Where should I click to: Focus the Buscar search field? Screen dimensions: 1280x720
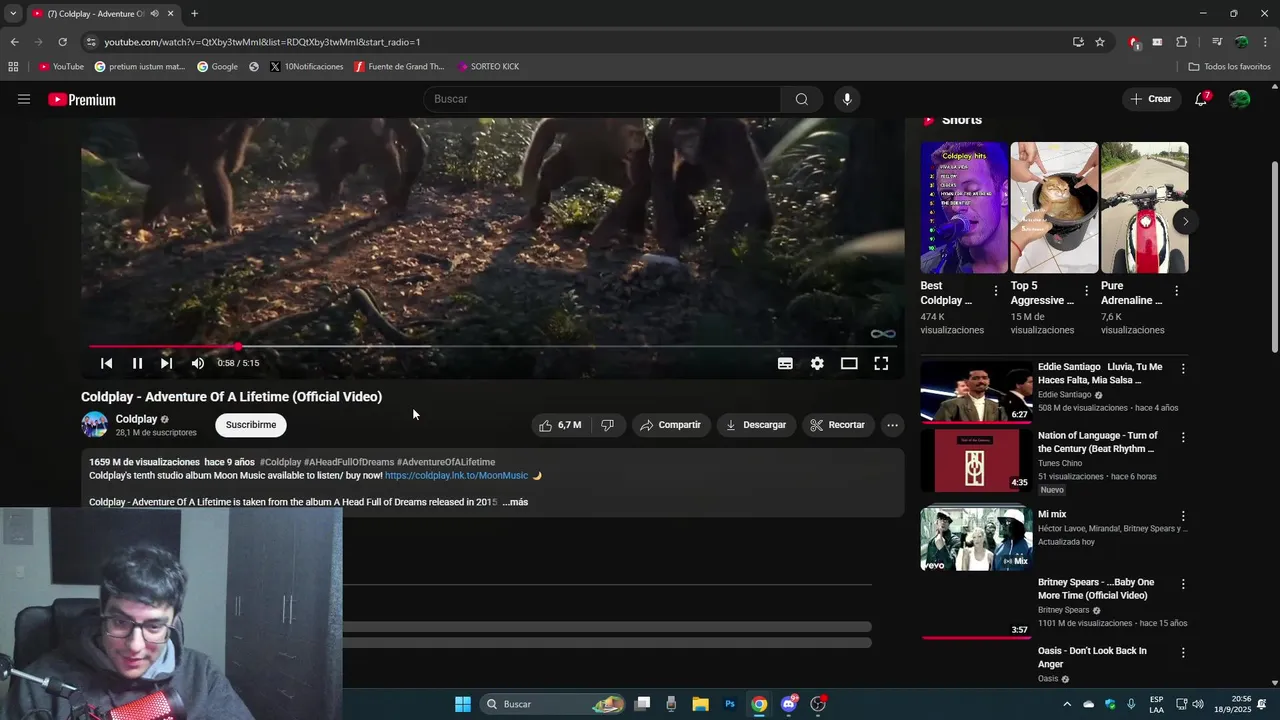[602, 99]
